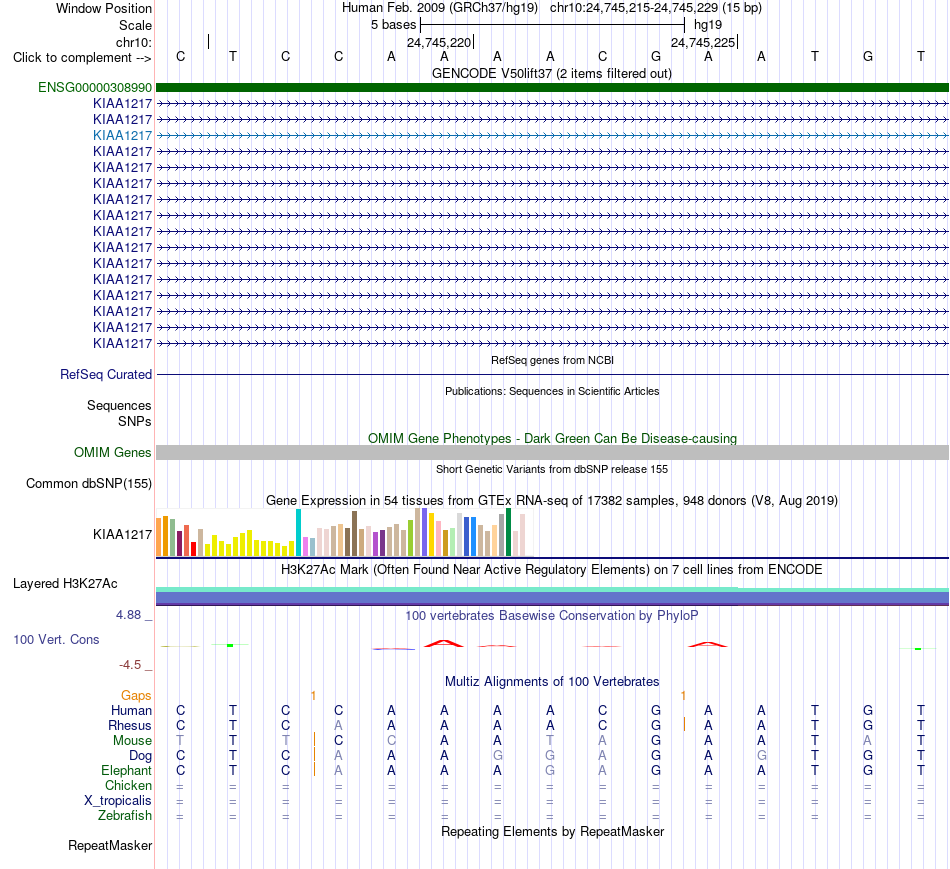Select the Chicken alignment row label
This screenshot has height=869, width=950.
(x=128, y=786)
